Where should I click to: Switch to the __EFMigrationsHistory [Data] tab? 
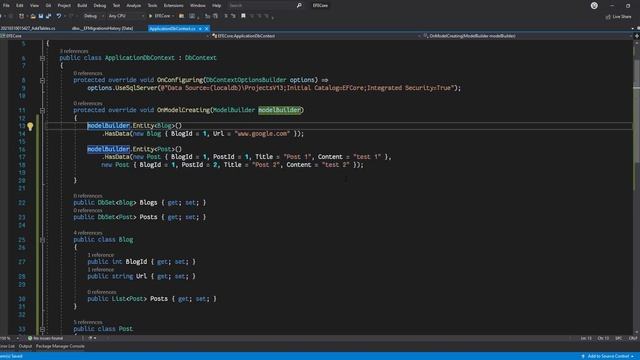102,29
